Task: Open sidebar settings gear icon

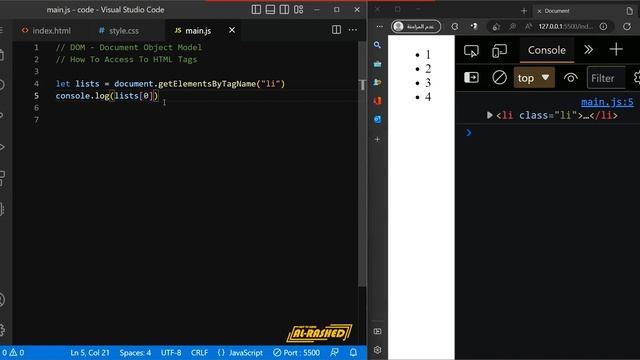Action: (378, 350)
